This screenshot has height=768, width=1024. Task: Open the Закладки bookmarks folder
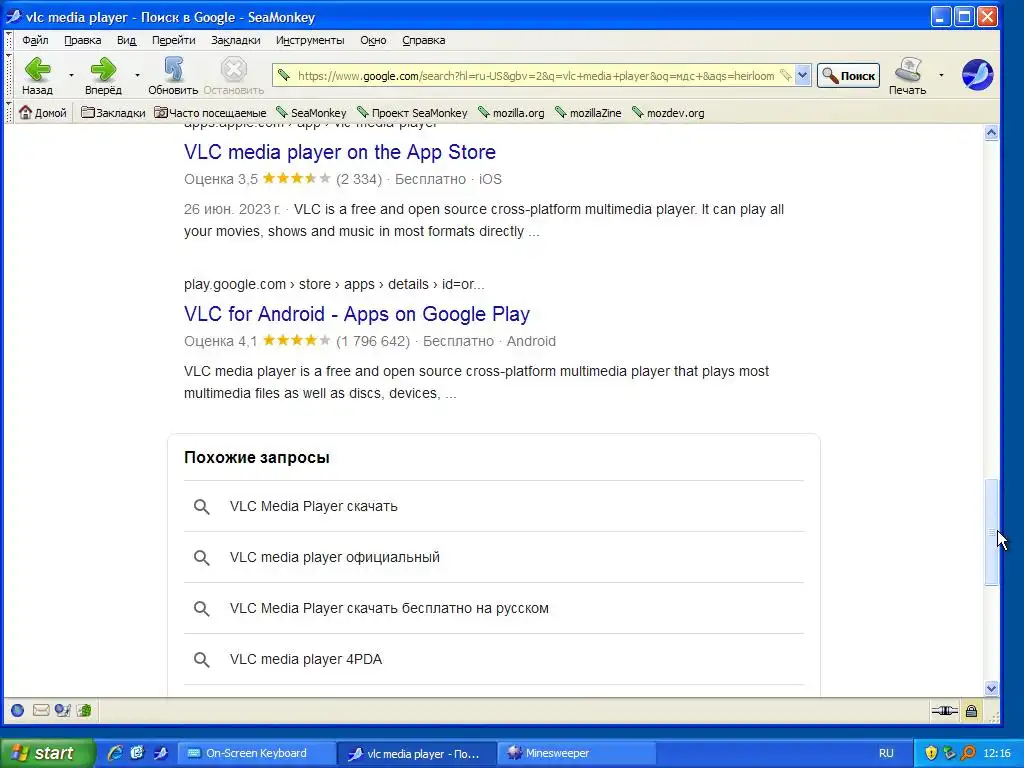(113, 112)
